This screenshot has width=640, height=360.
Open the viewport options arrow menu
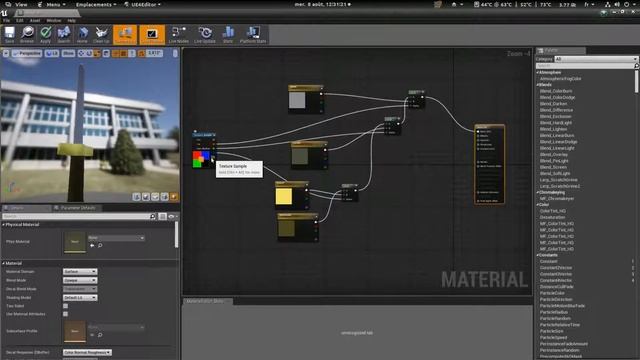(6, 53)
